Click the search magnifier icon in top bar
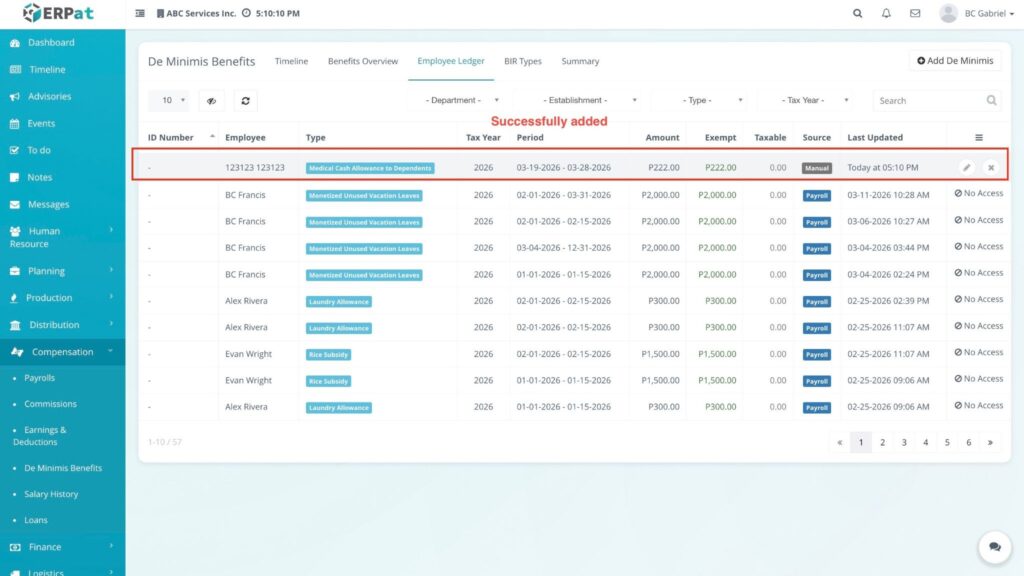Viewport: 1024px width, 576px height. (x=857, y=14)
